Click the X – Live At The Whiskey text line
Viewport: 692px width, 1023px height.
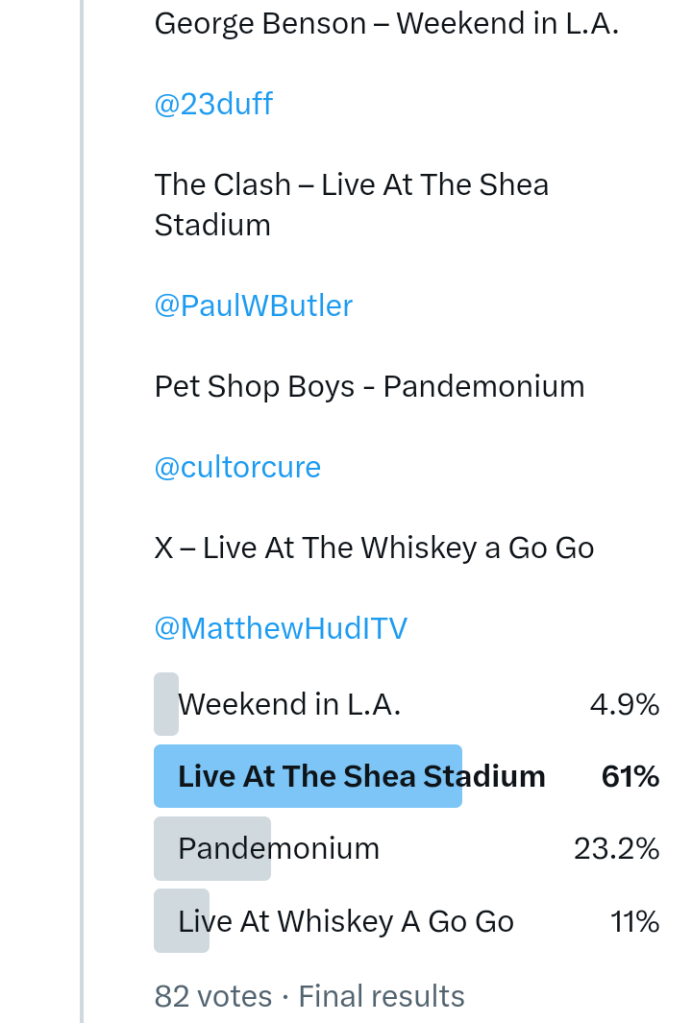[374, 548]
